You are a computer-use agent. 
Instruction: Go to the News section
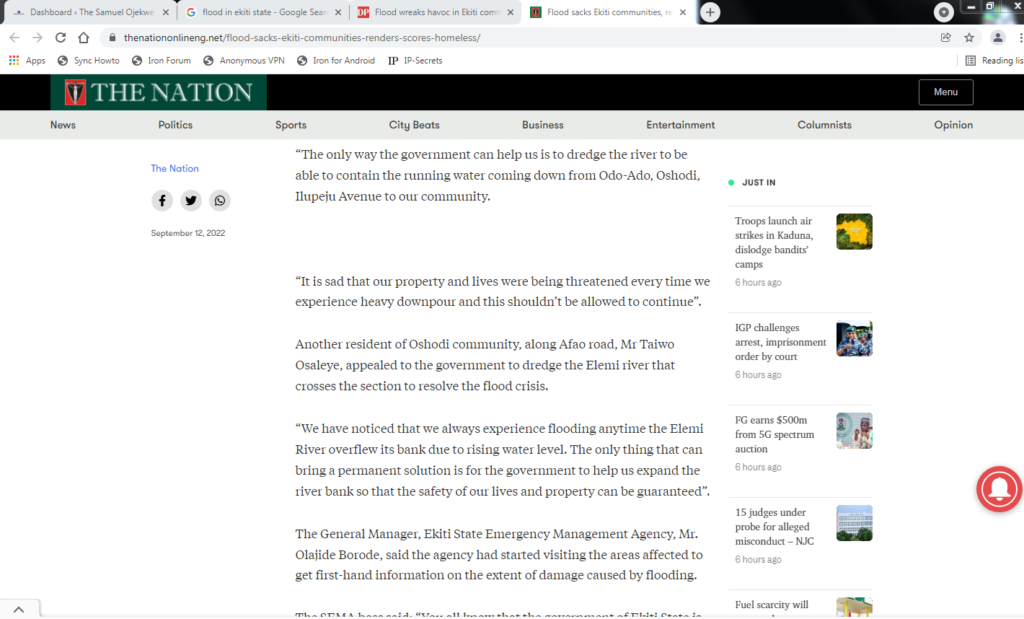[x=63, y=125]
